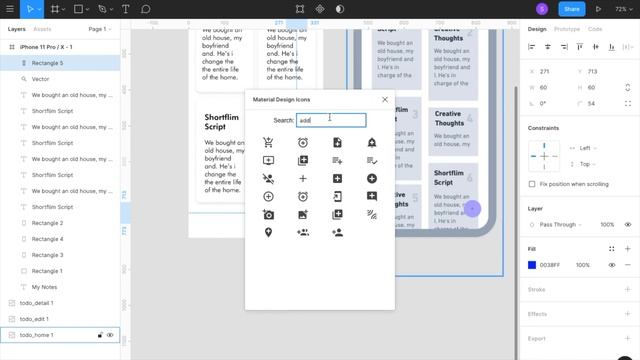Choose the add to home screen phone icon
The width and height of the screenshot is (640, 360).
pos(337,196)
